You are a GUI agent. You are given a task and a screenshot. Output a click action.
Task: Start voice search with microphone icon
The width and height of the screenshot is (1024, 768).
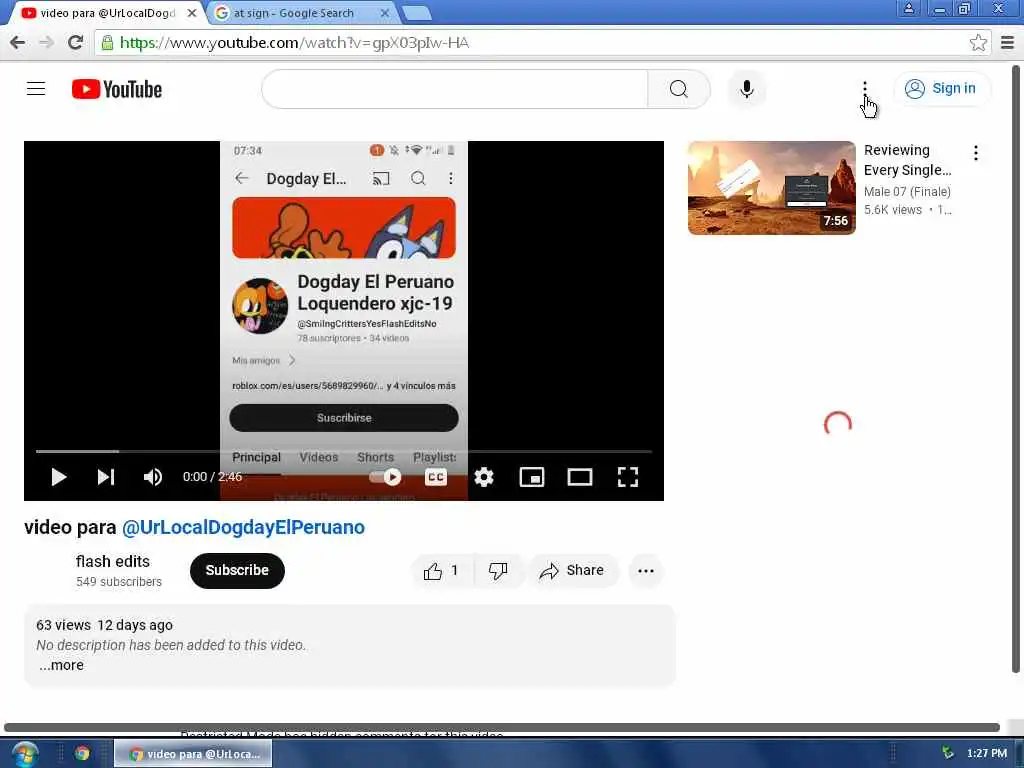coord(746,89)
